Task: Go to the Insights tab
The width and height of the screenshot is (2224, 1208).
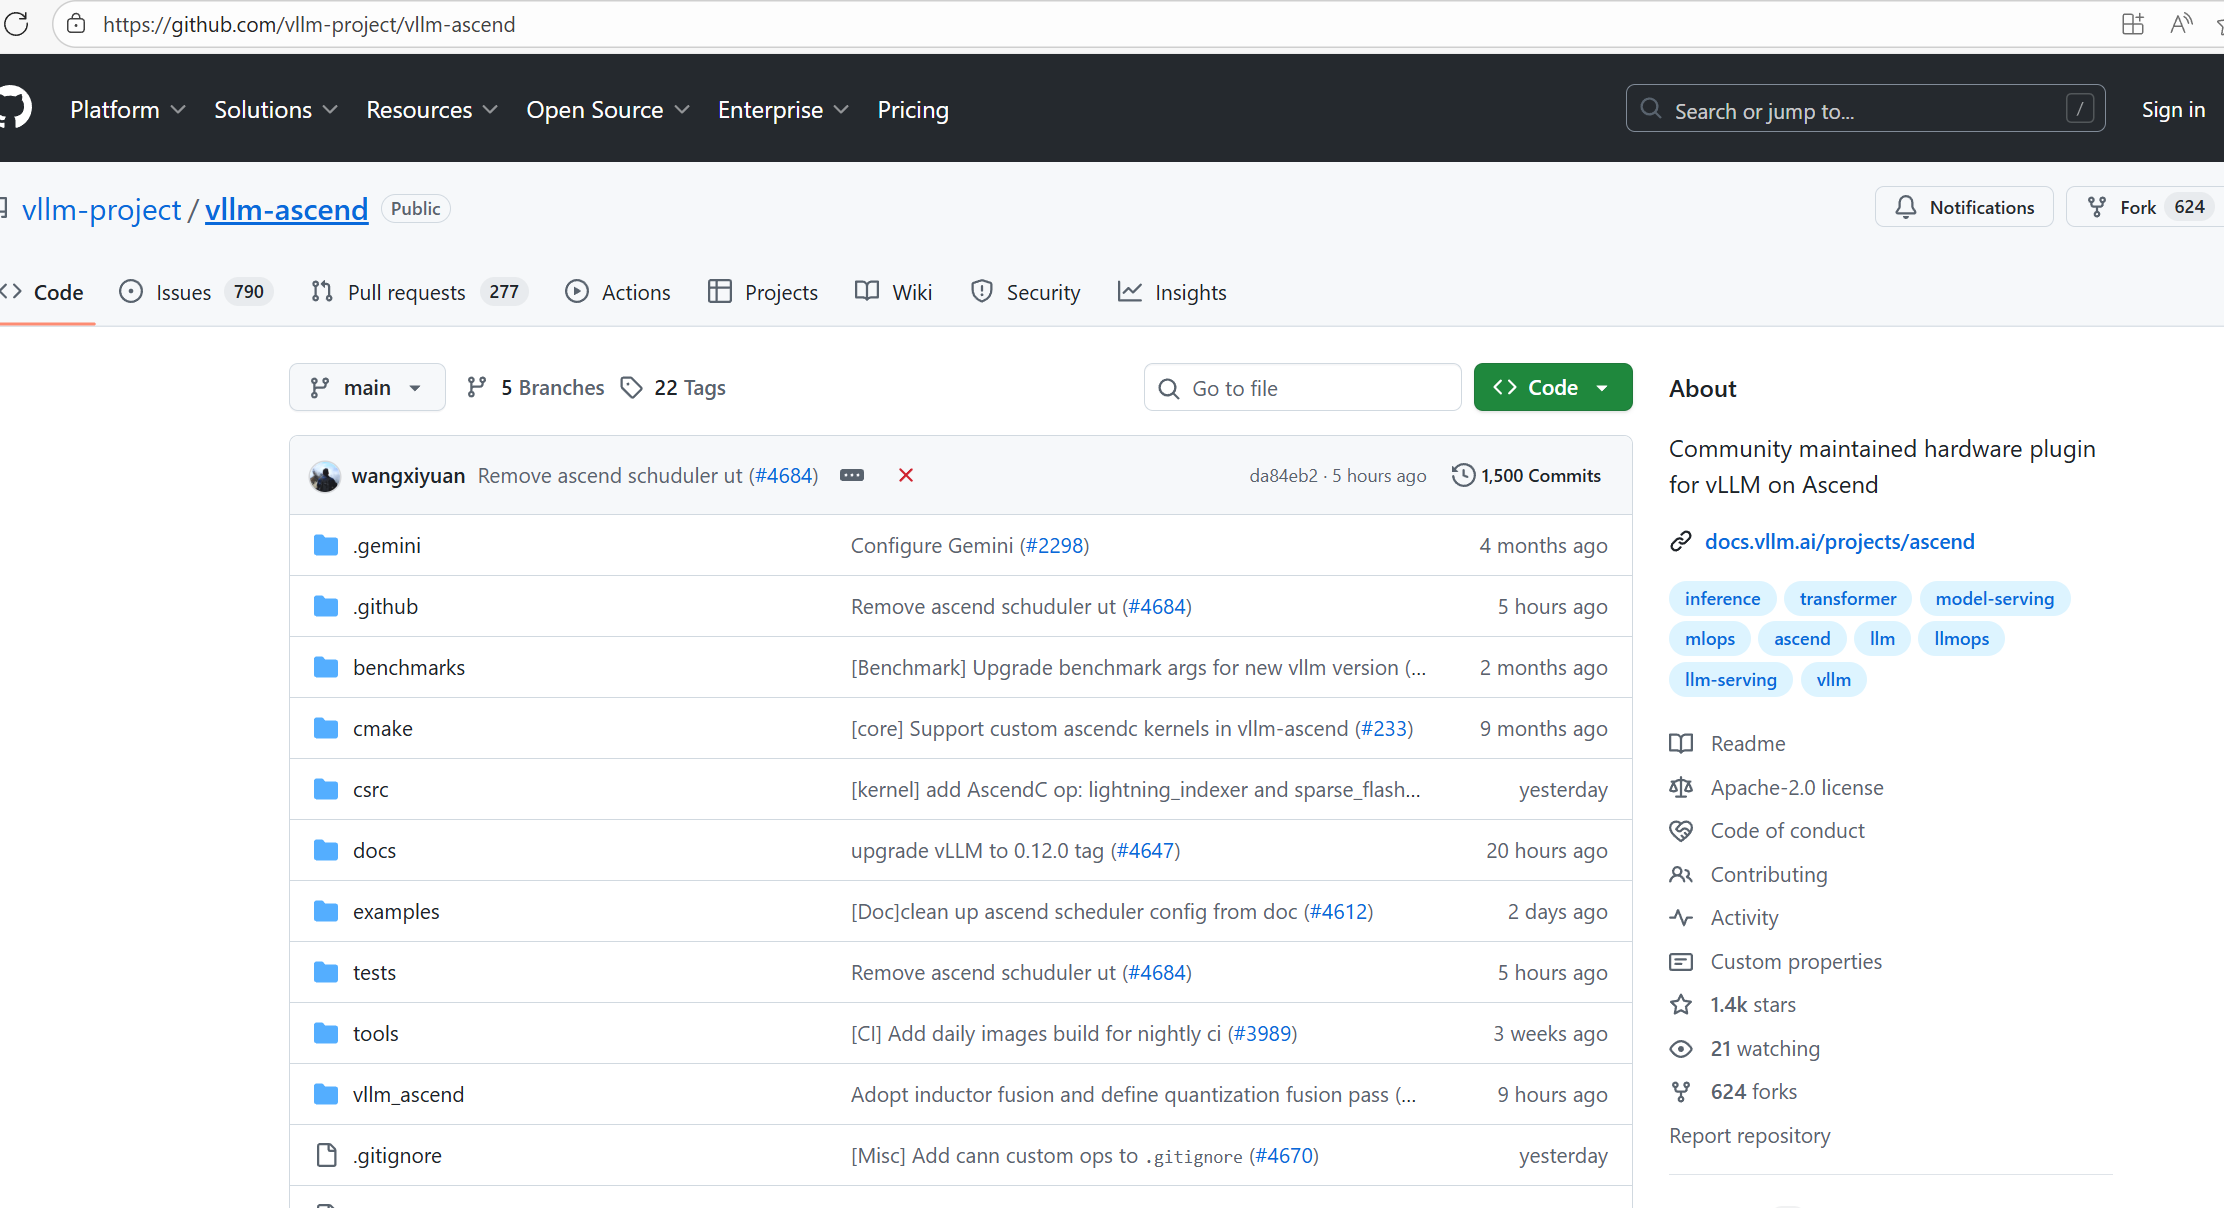Action: tap(1173, 292)
